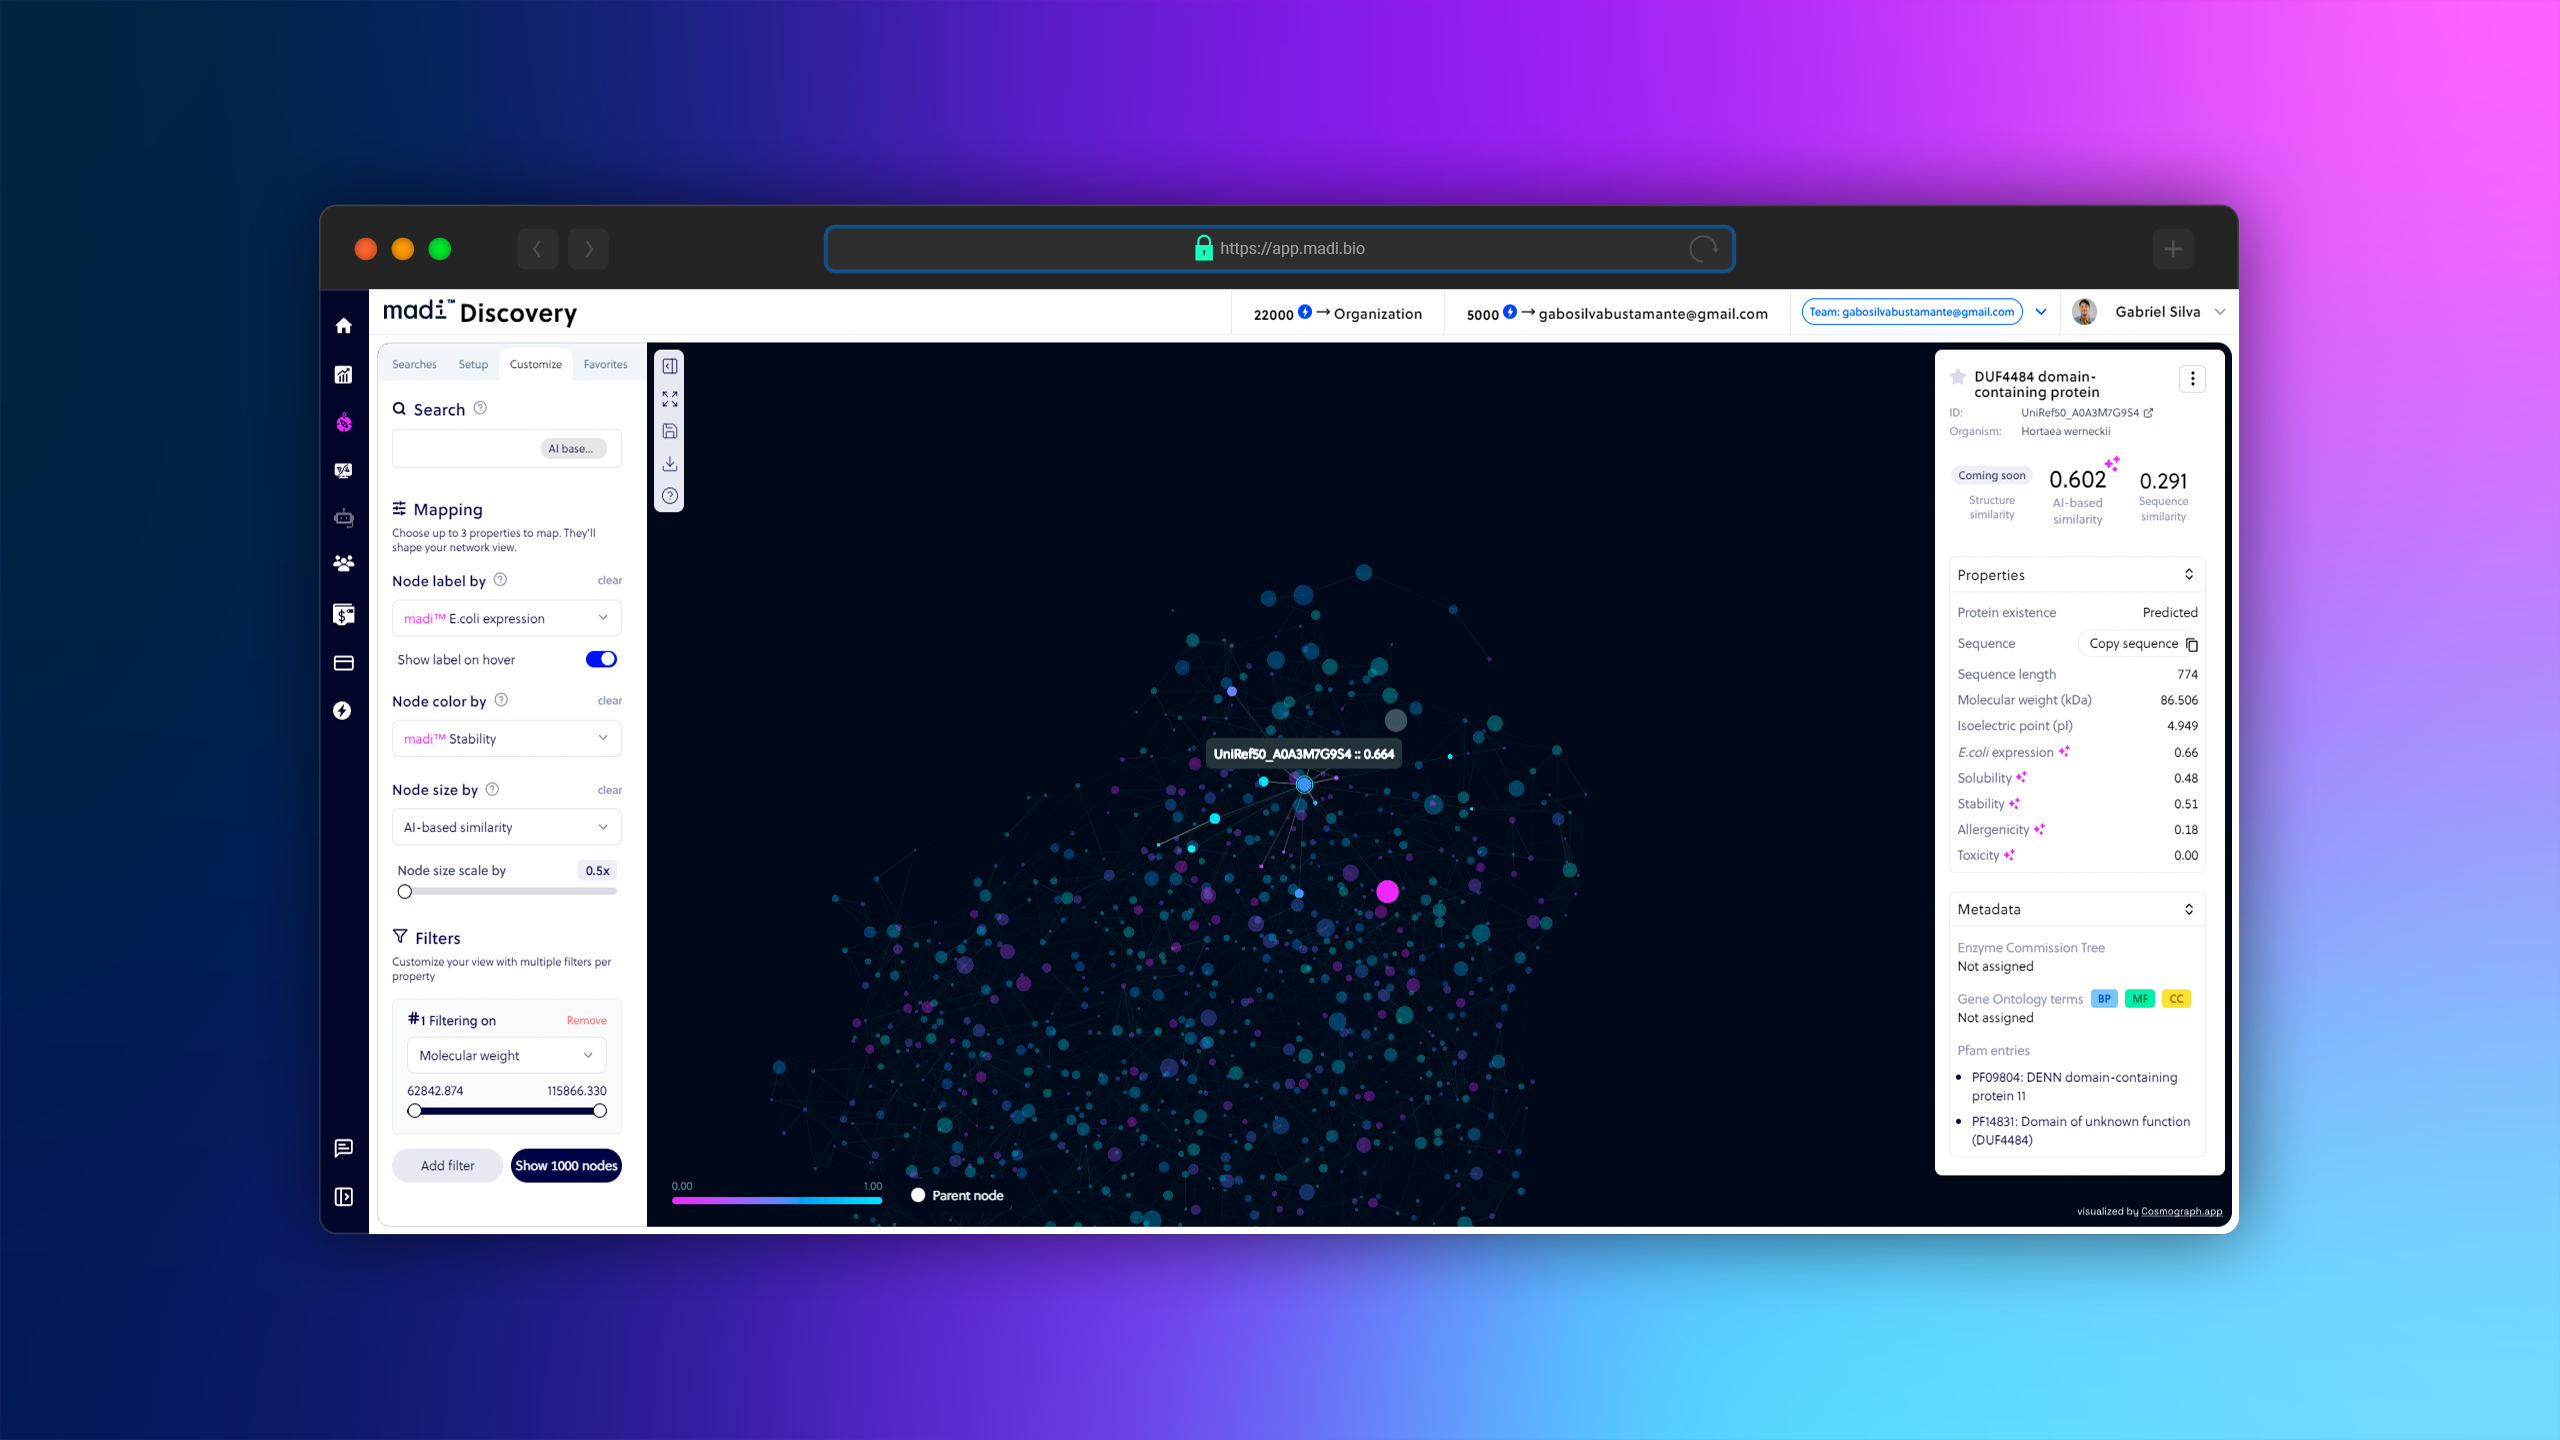Viewport: 2560px width, 1440px height.
Task: Clear the Node label by mapping
Action: pos(610,580)
